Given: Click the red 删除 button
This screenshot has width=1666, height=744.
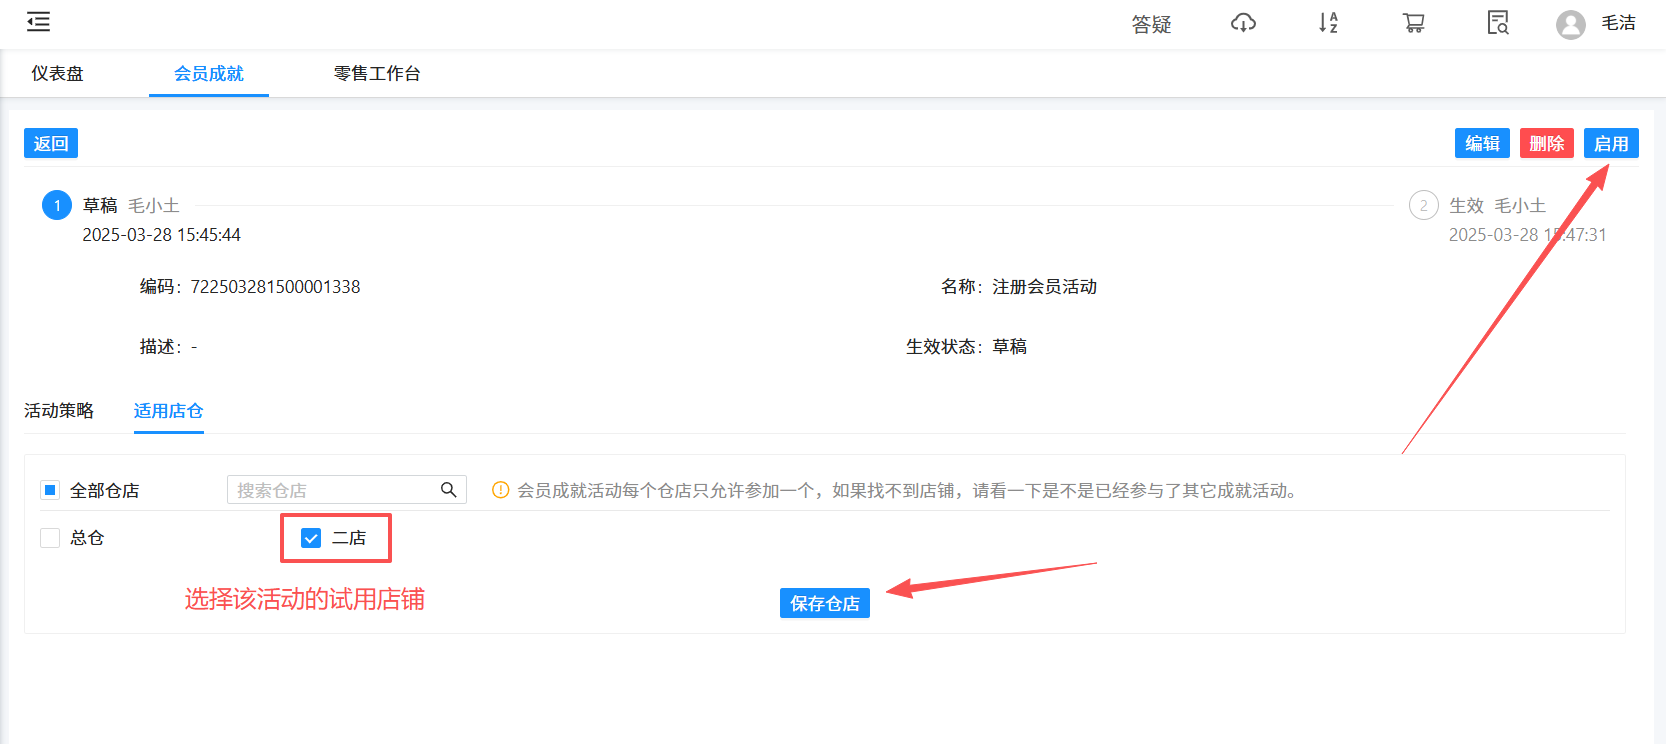Looking at the screenshot, I should click(1546, 143).
